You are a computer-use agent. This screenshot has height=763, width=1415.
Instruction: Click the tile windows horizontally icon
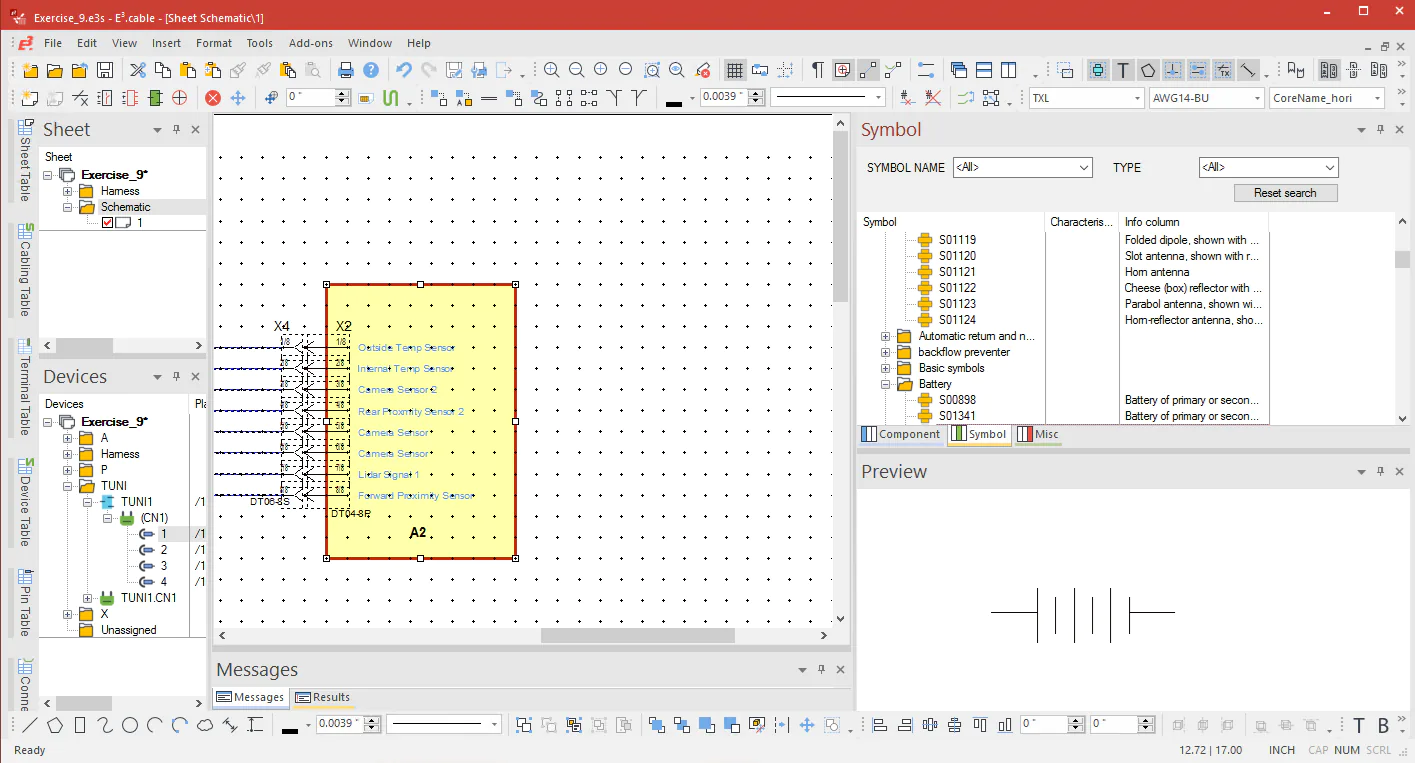984,70
